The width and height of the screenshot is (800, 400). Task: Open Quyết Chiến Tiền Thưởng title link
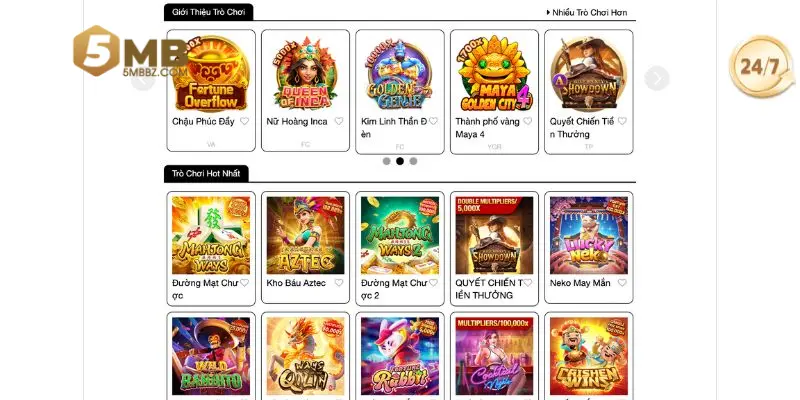point(584,128)
